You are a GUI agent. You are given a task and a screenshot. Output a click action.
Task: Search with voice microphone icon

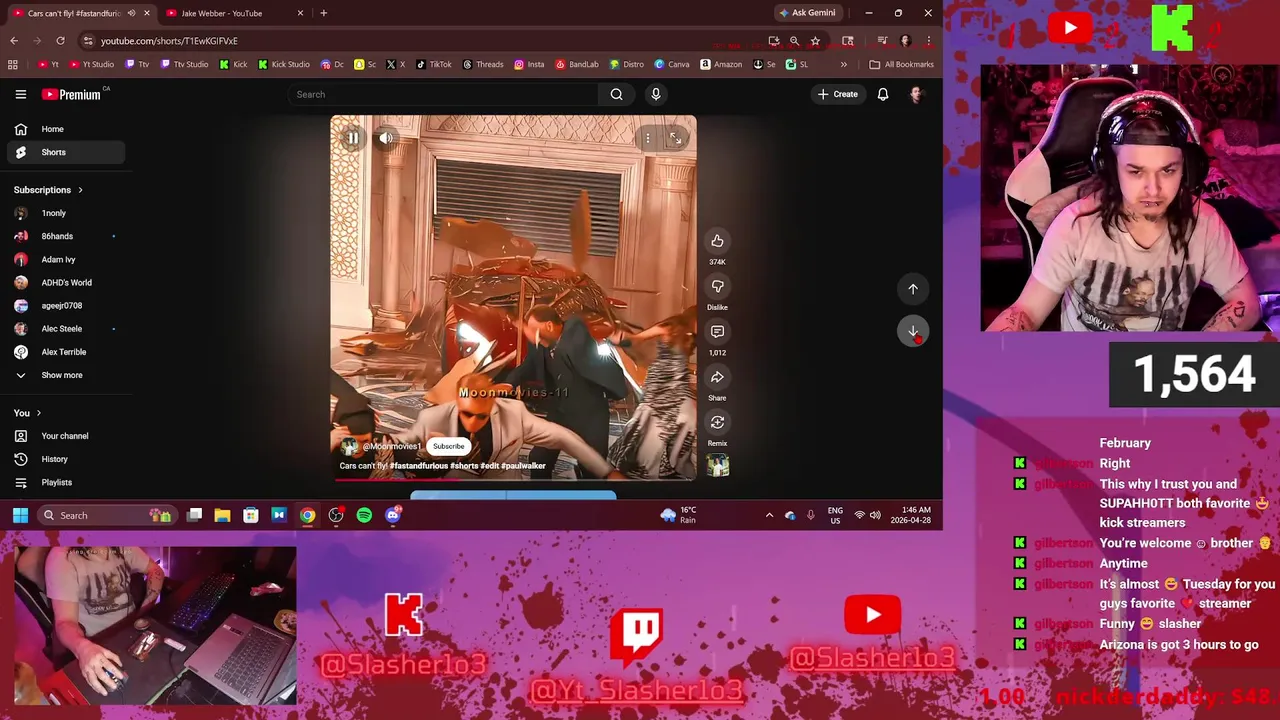tap(656, 94)
